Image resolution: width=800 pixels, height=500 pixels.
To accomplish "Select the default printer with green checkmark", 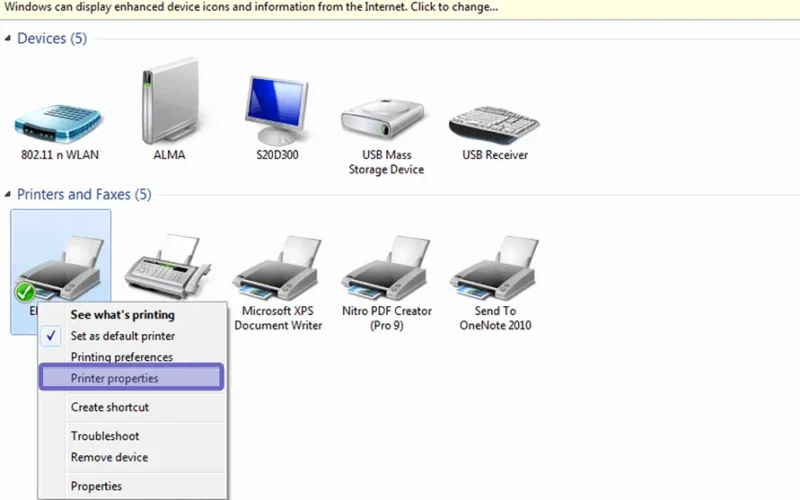I will click(59, 268).
